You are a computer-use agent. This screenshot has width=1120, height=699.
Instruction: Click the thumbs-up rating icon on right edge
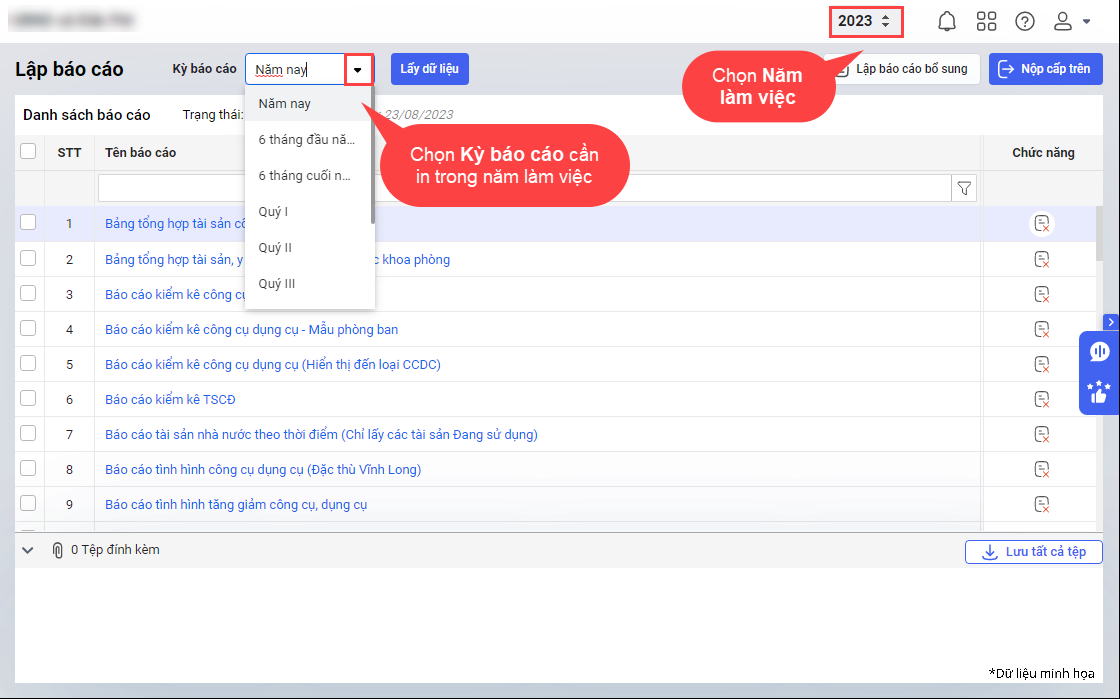(x=1099, y=392)
